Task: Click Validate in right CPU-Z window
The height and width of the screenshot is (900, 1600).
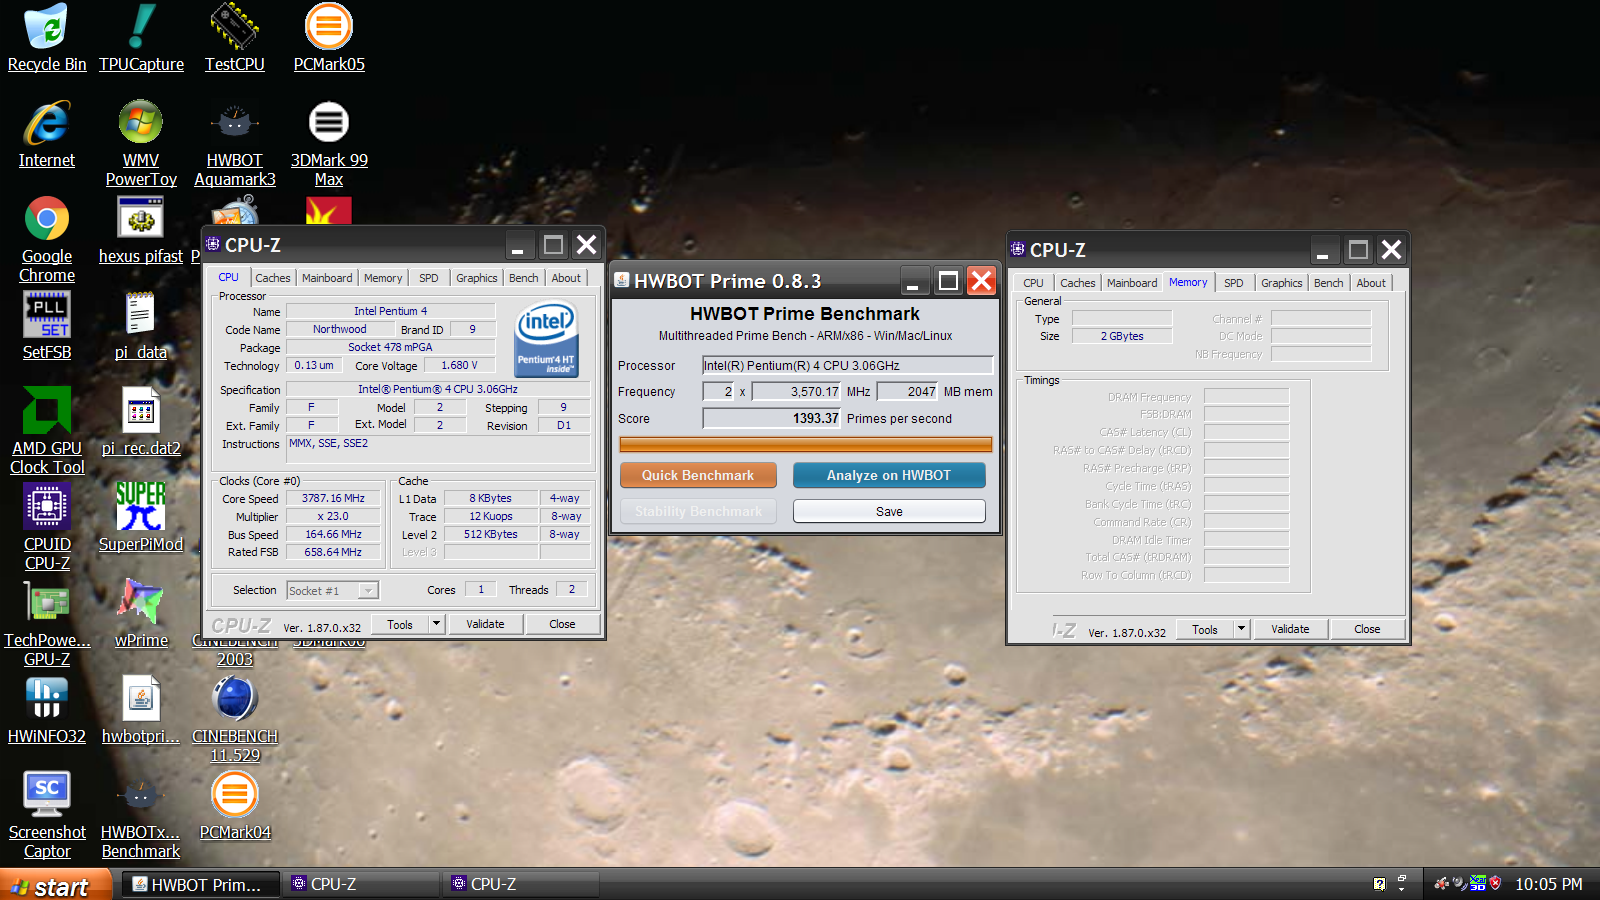Action: coord(1290,629)
